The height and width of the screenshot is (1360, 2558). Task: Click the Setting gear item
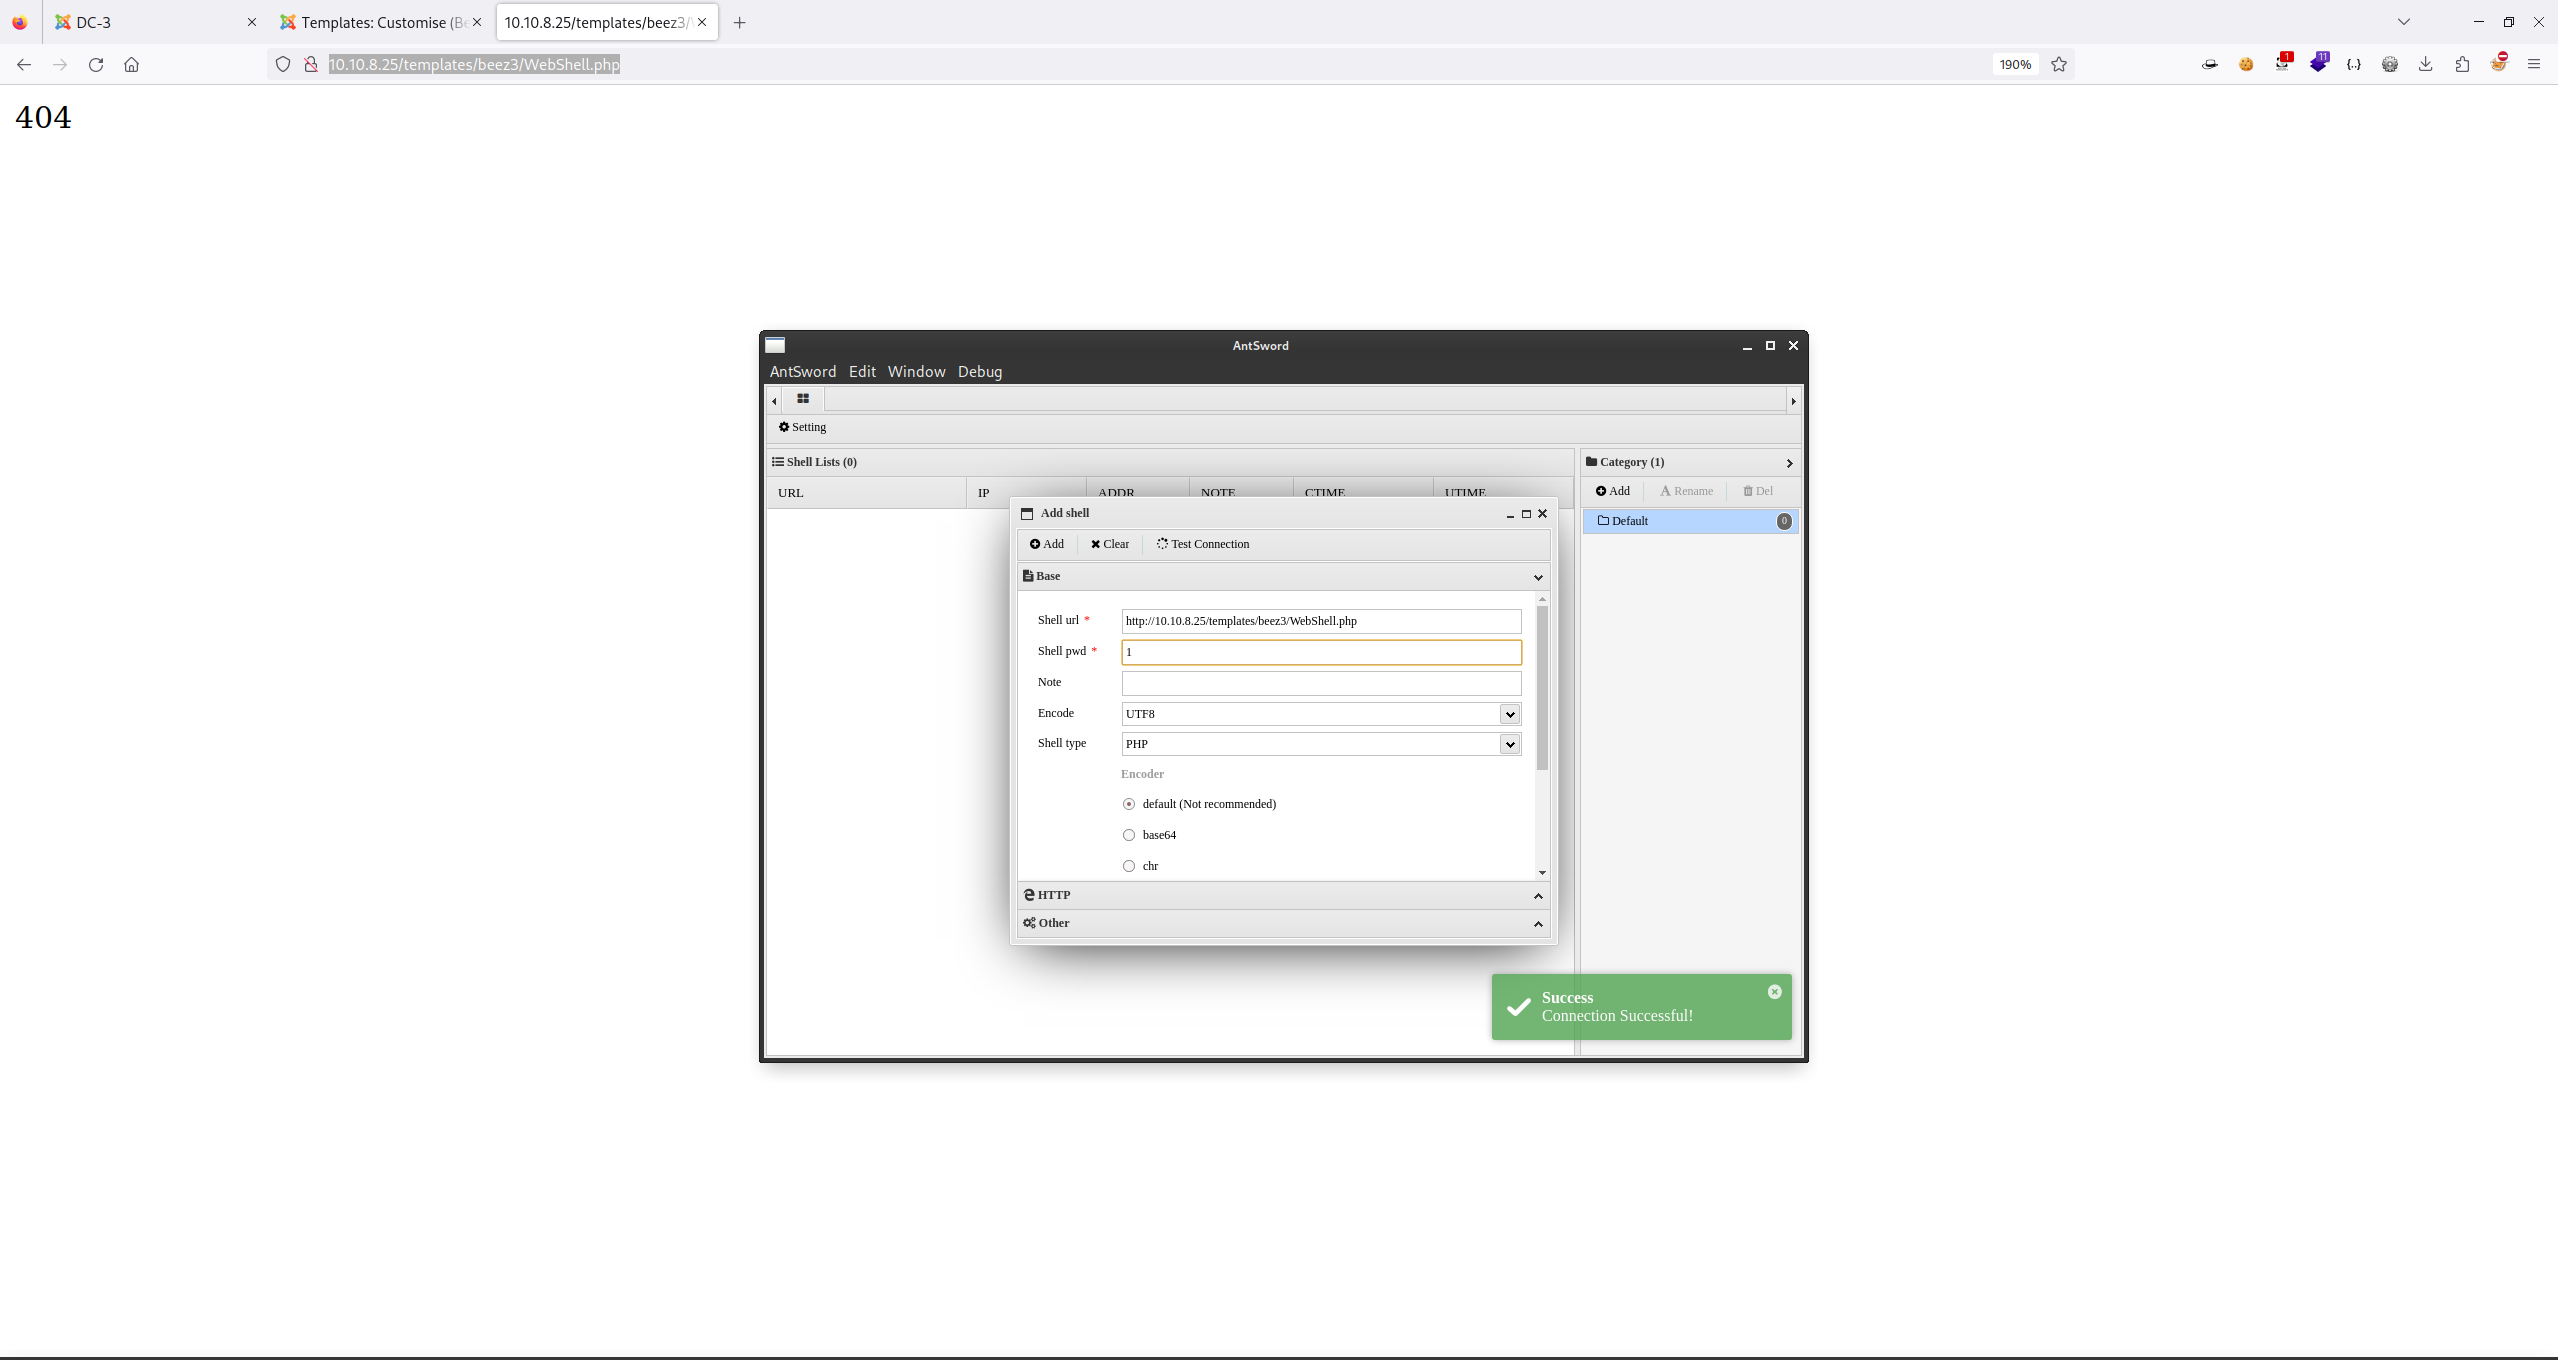(x=802, y=427)
